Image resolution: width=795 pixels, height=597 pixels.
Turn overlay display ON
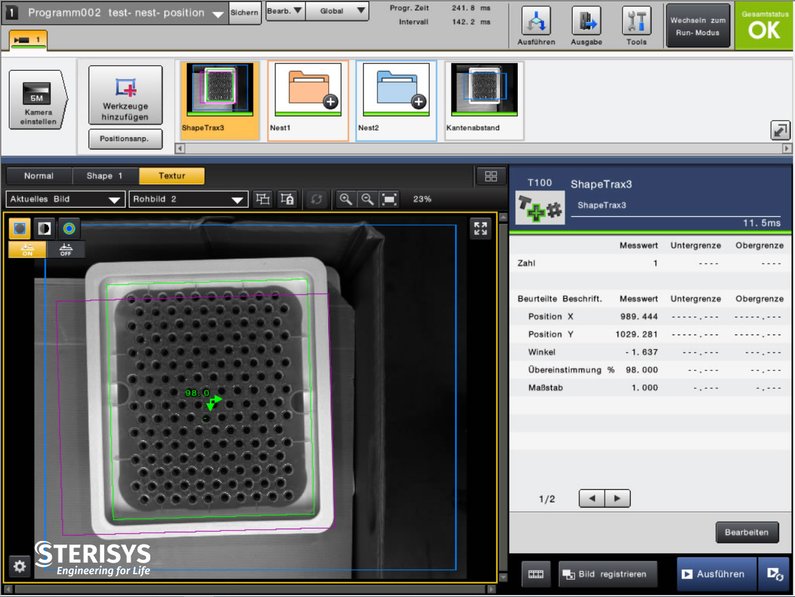(22, 250)
